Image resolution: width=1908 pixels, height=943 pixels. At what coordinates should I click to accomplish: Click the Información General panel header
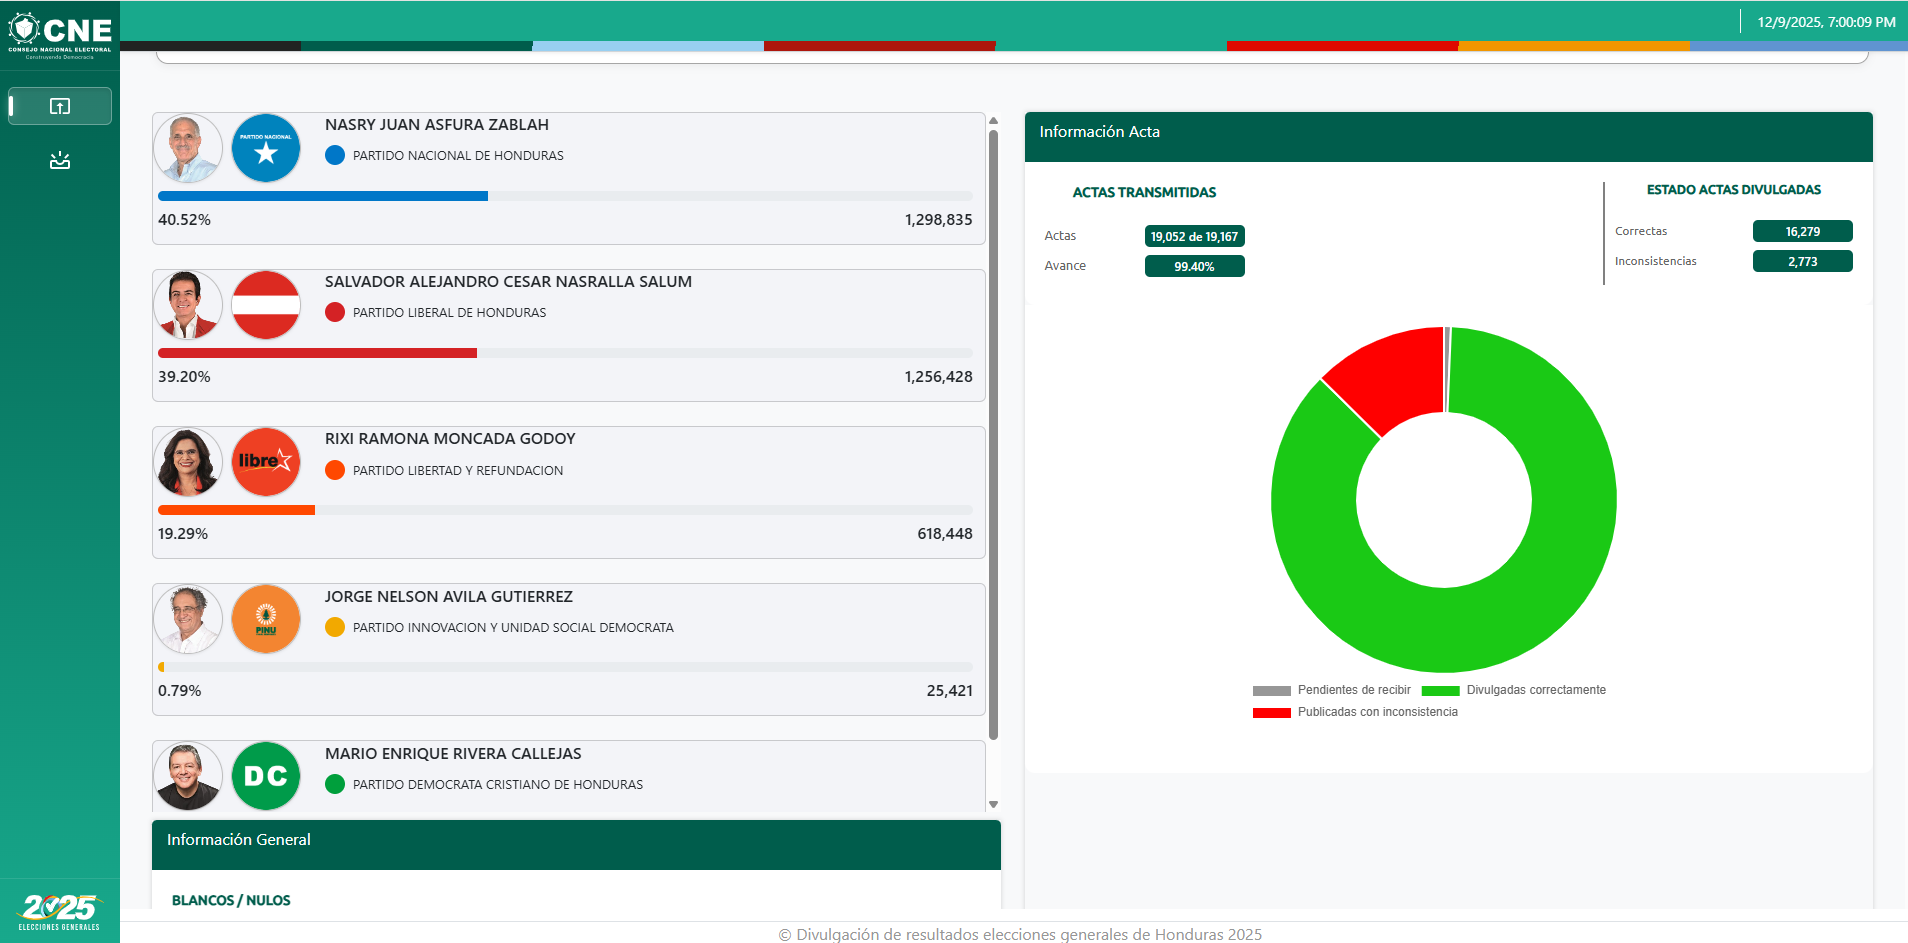coord(576,845)
